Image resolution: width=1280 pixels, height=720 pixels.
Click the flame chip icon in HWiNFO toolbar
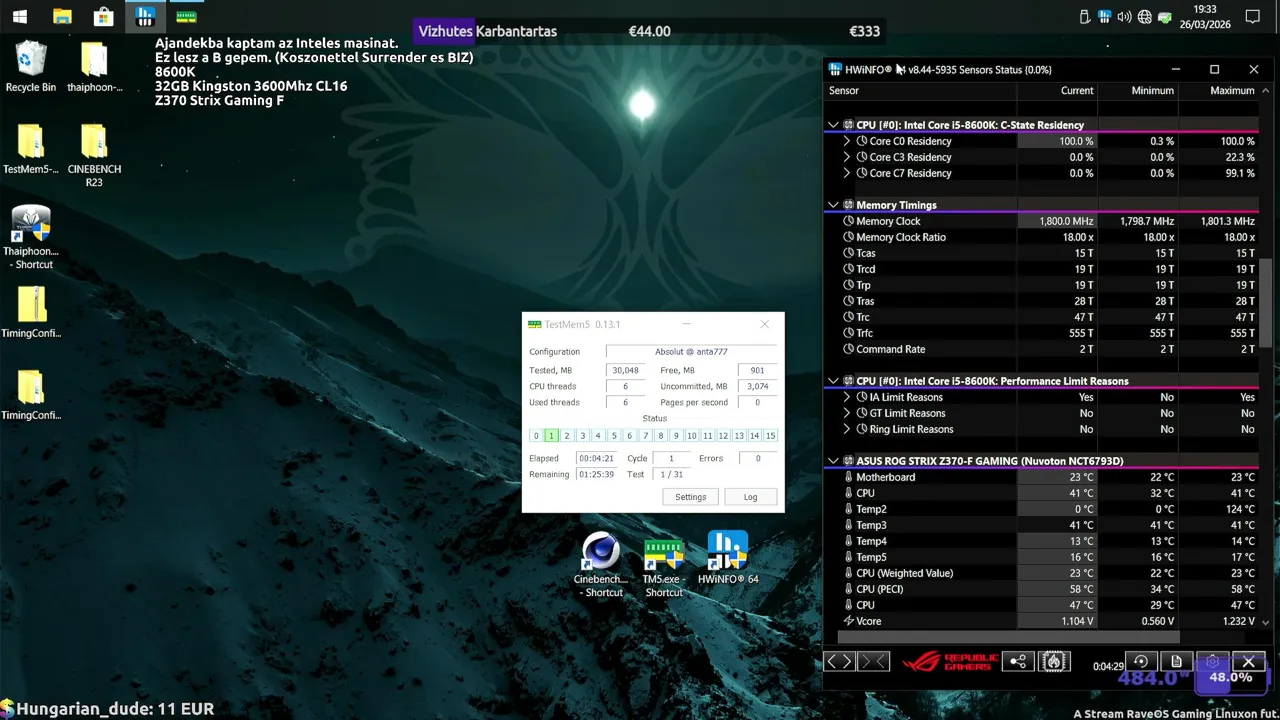pyautogui.click(x=1053, y=662)
